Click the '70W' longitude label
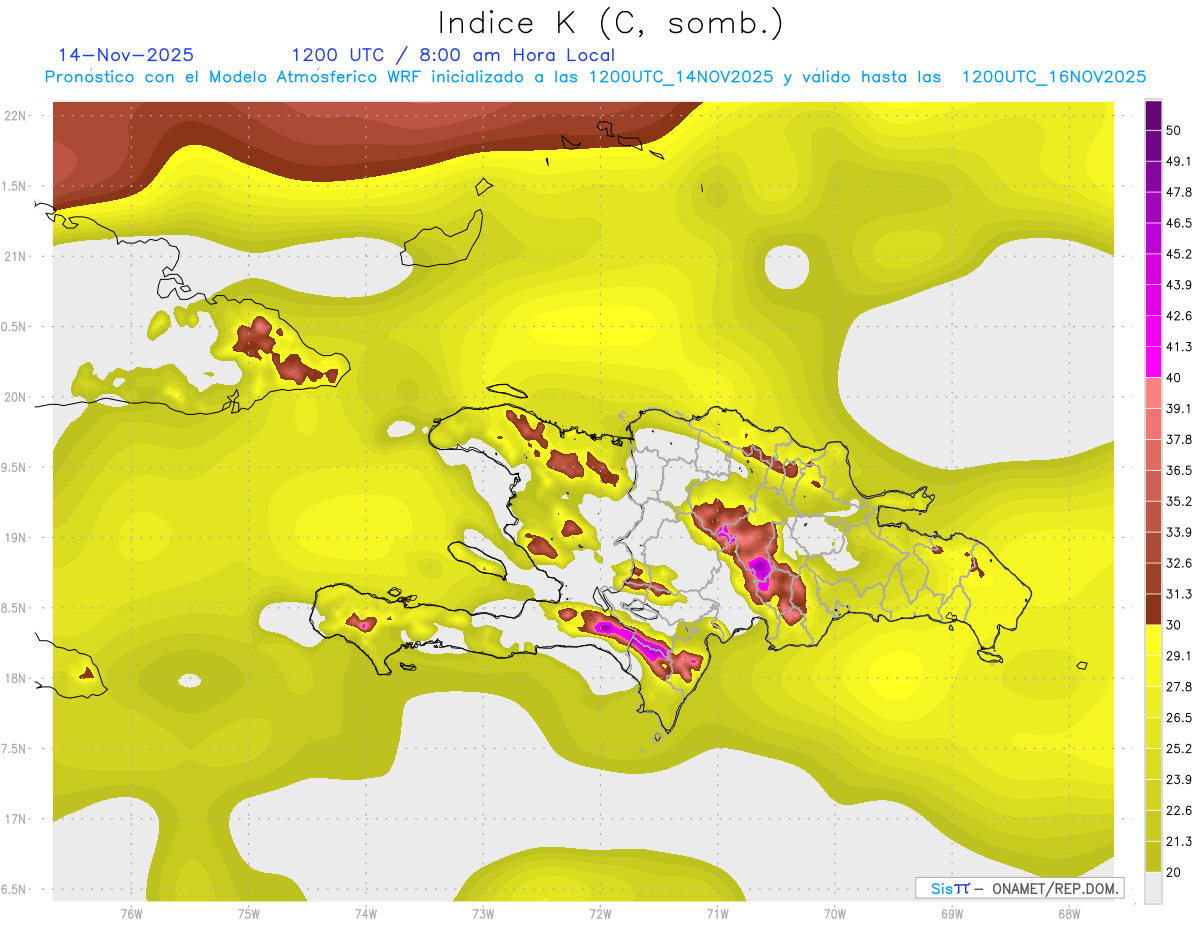 tap(834, 914)
